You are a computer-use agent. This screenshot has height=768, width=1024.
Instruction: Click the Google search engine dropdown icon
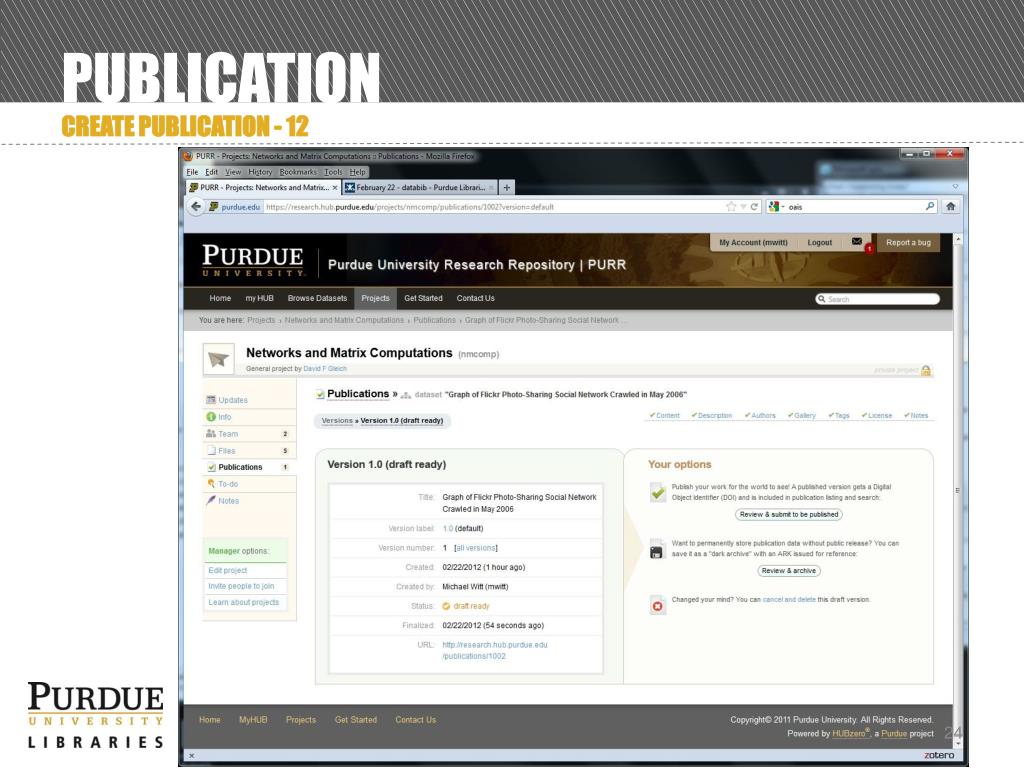point(775,206)
